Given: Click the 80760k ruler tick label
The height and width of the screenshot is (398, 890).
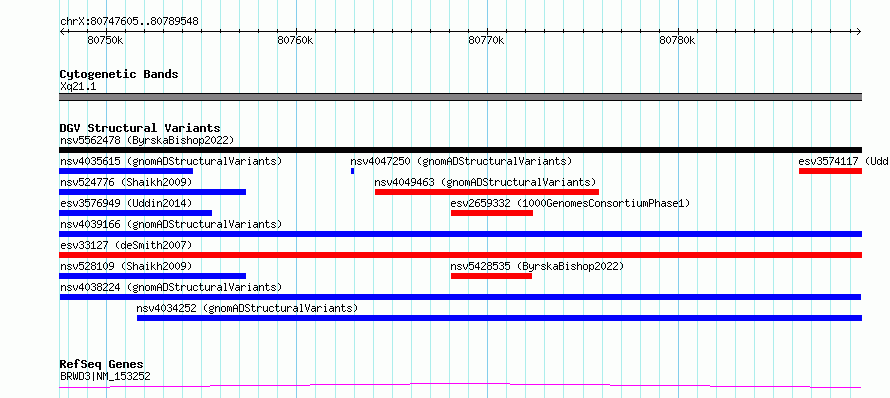Looking at the screenshot, I should 295,41.
